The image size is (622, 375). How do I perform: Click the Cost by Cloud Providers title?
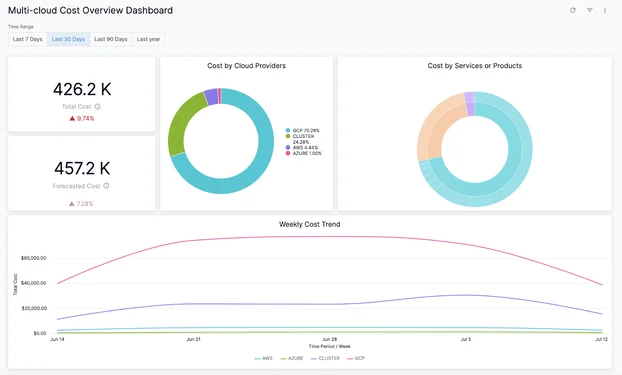(246, 66)
